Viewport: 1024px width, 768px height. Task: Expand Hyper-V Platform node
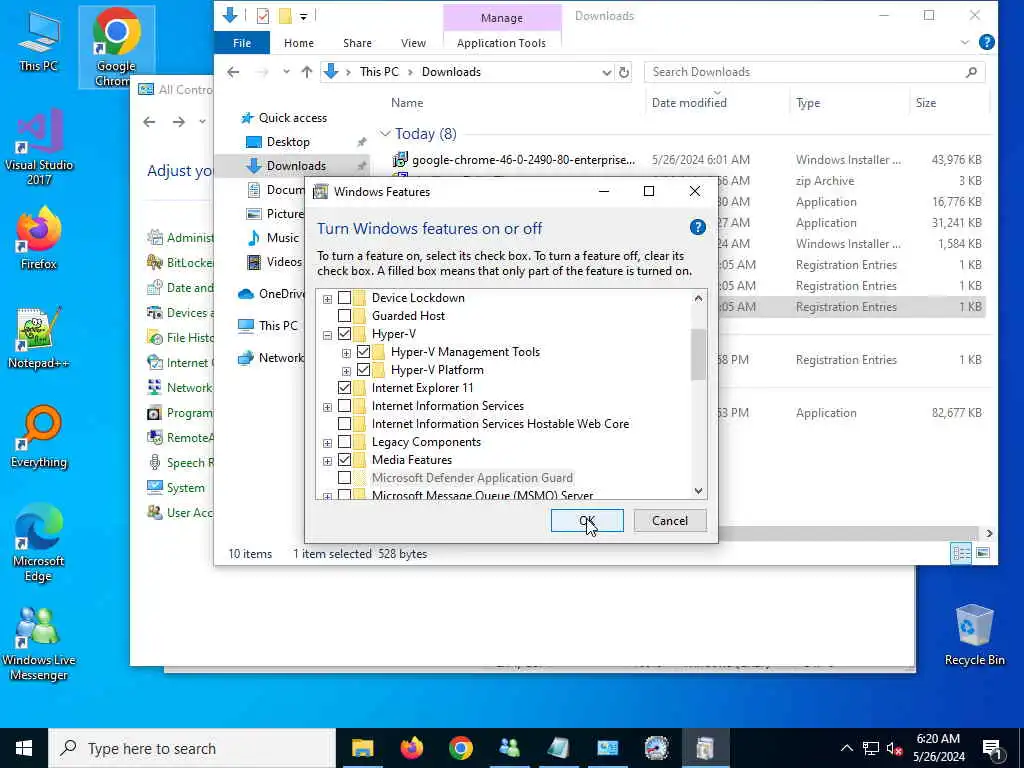click(346, 371)
